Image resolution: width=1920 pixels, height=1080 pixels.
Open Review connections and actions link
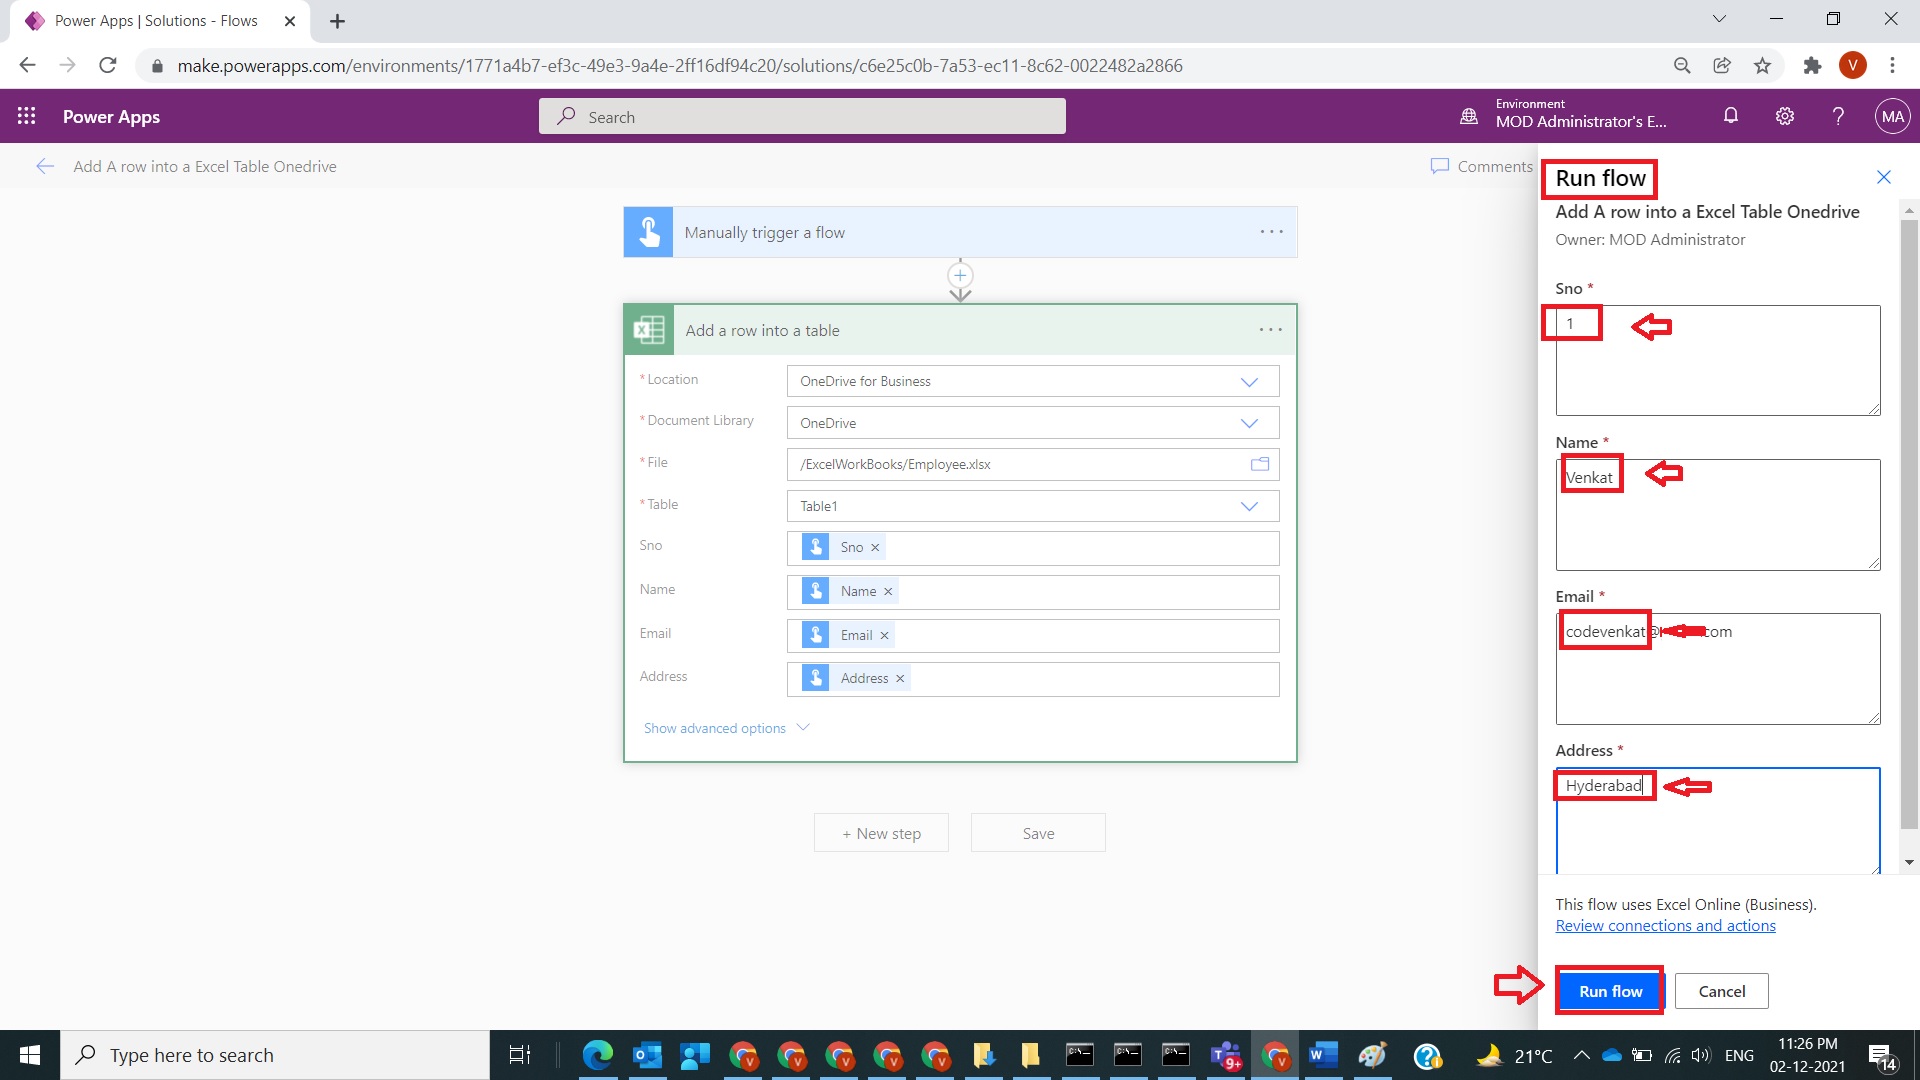1665,926
